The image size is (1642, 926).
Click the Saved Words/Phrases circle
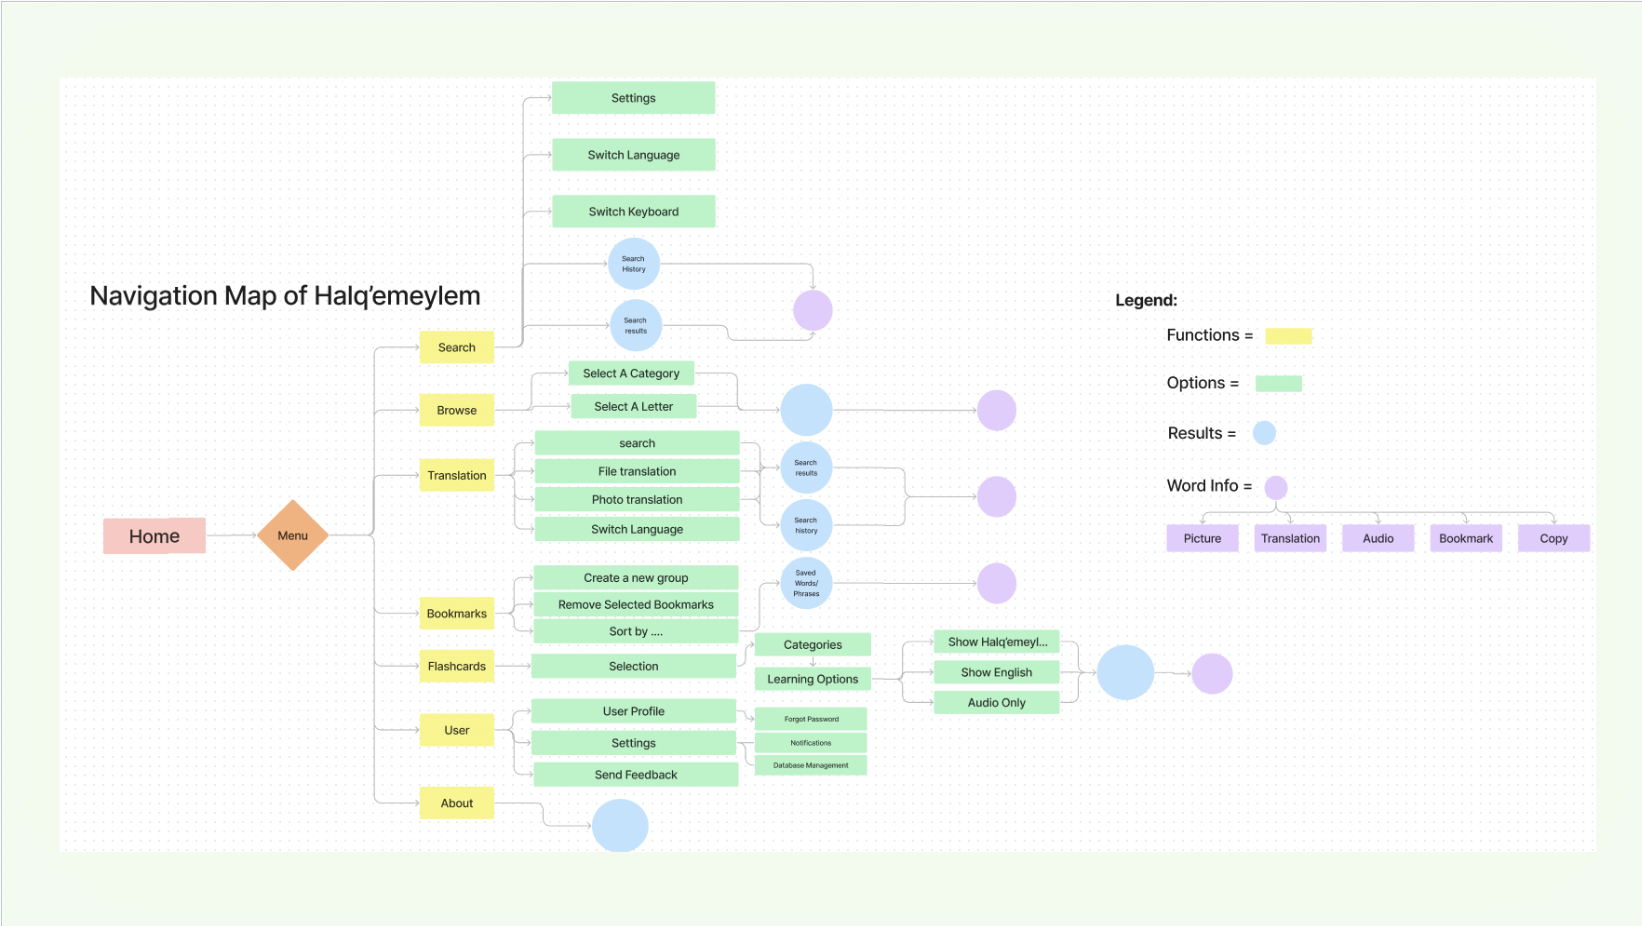tap(806, 583)
